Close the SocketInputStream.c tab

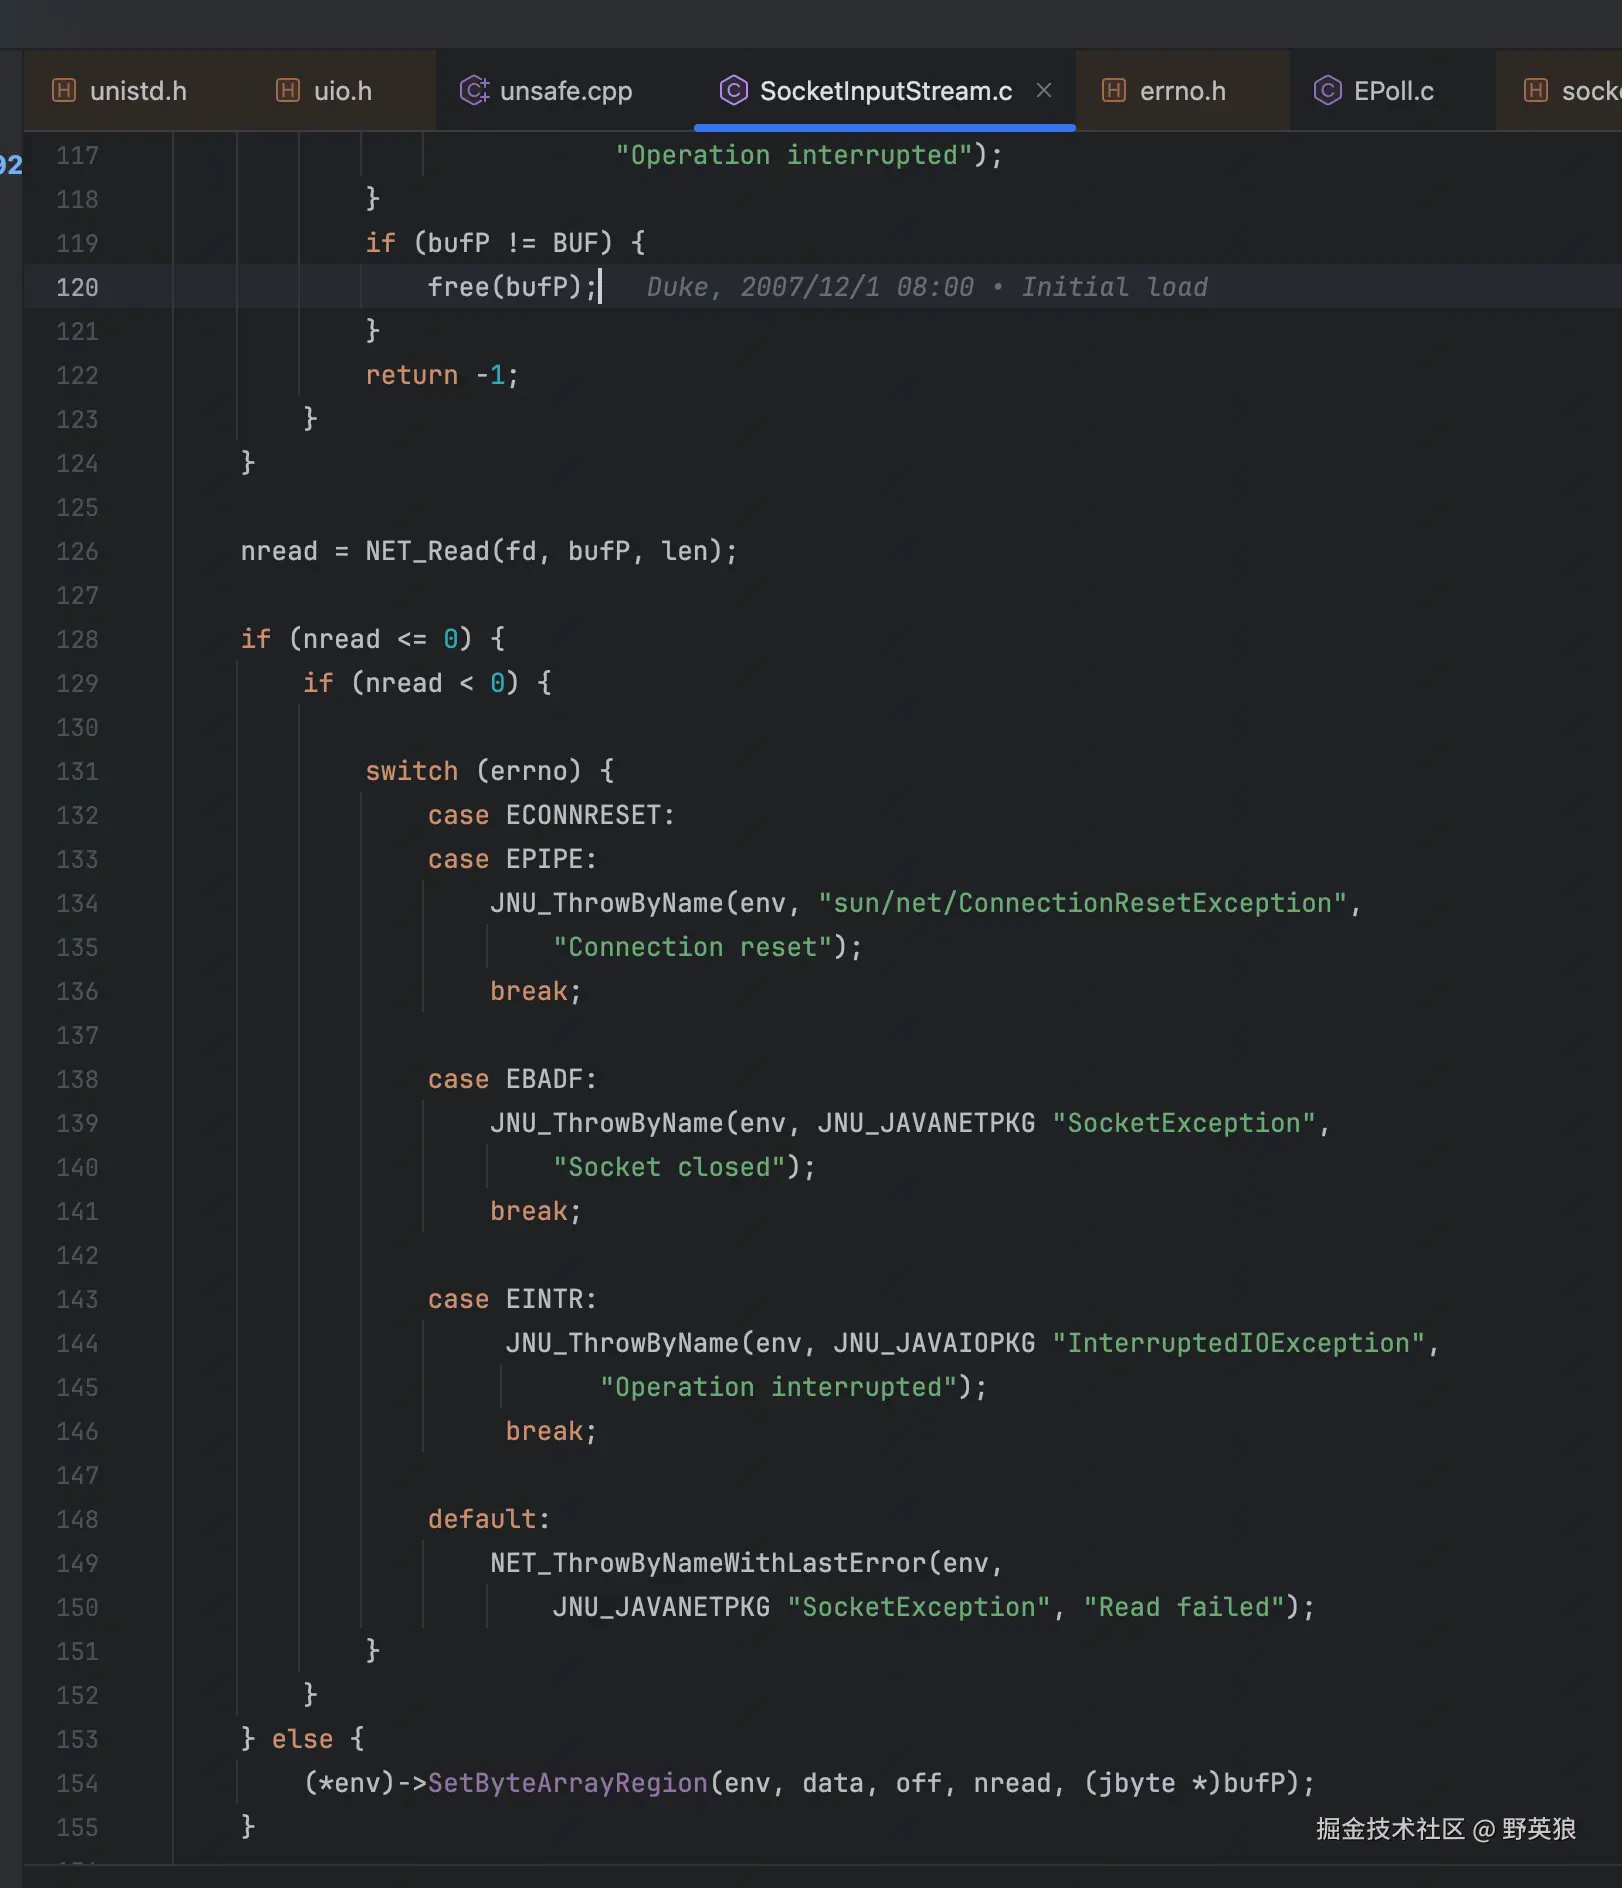click(1044, 90)
